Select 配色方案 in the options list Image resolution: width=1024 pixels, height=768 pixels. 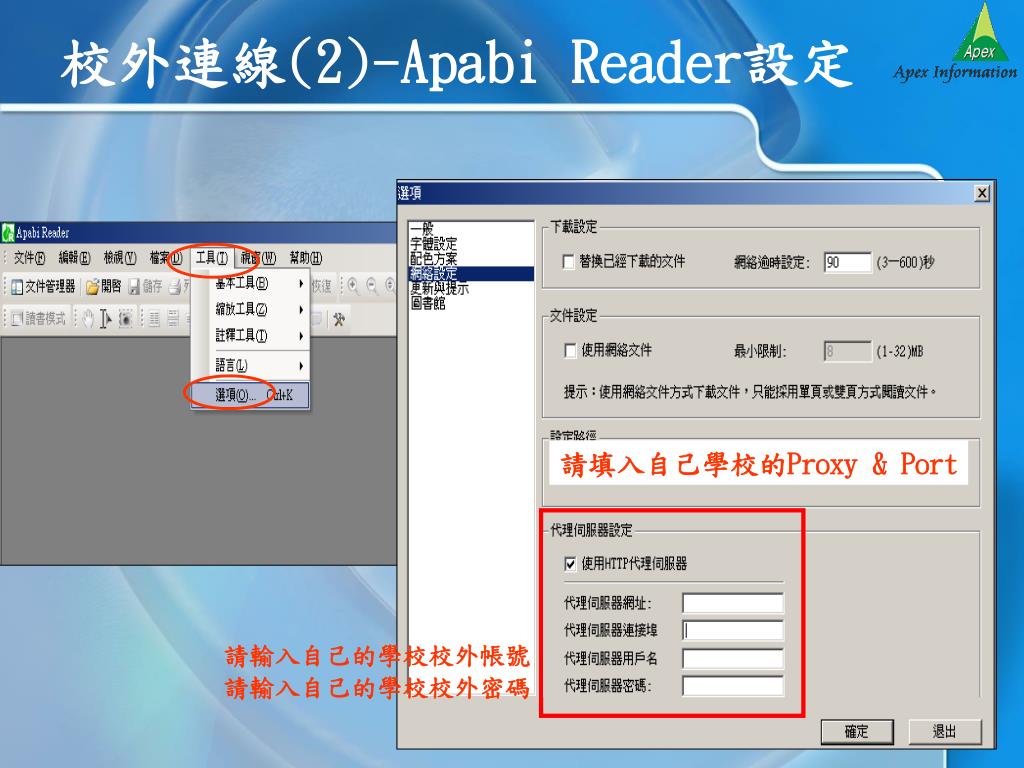(x=471, y=259)
